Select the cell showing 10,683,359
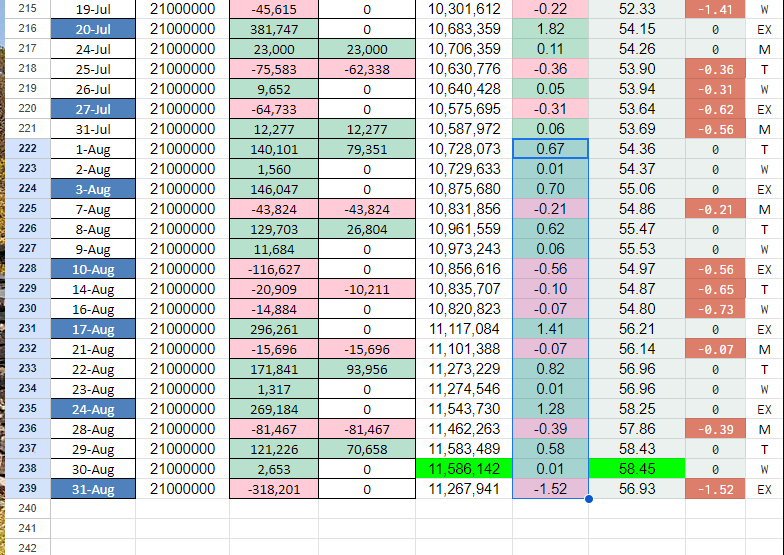The height and width of the screenshot is (555, 784). tap(464, 29)
